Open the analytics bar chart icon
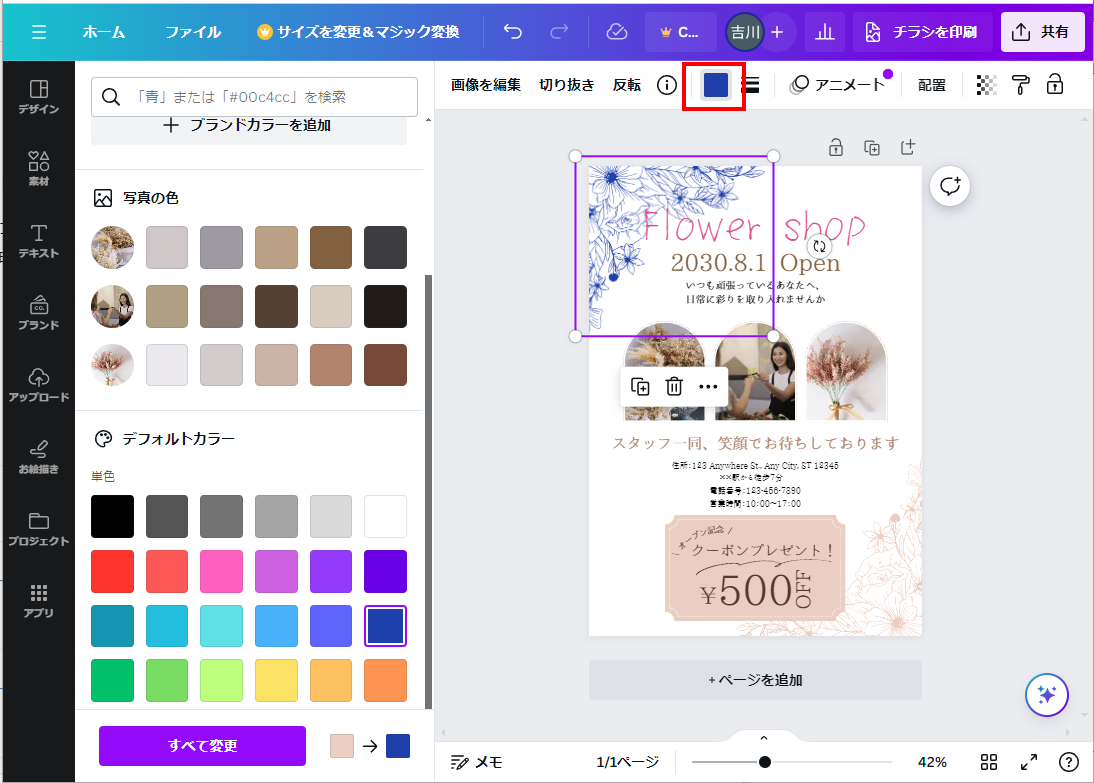This screenshot has height=783, width=1094. pos(825,32)
